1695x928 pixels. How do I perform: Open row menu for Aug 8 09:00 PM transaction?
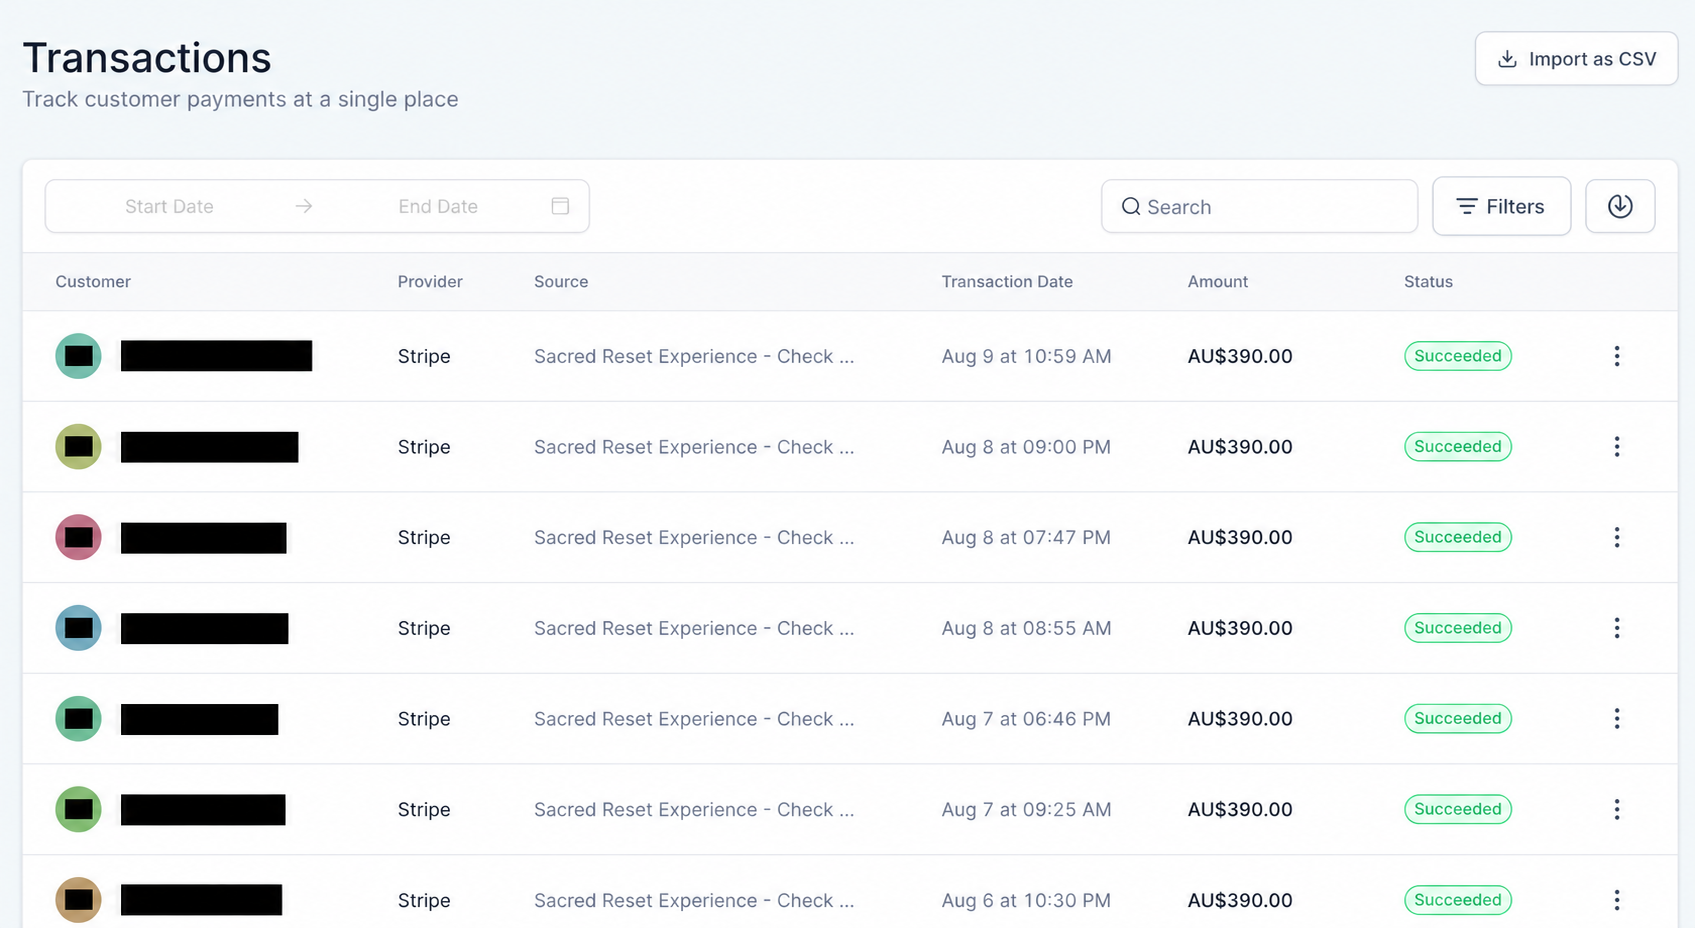click(1616, 447)
